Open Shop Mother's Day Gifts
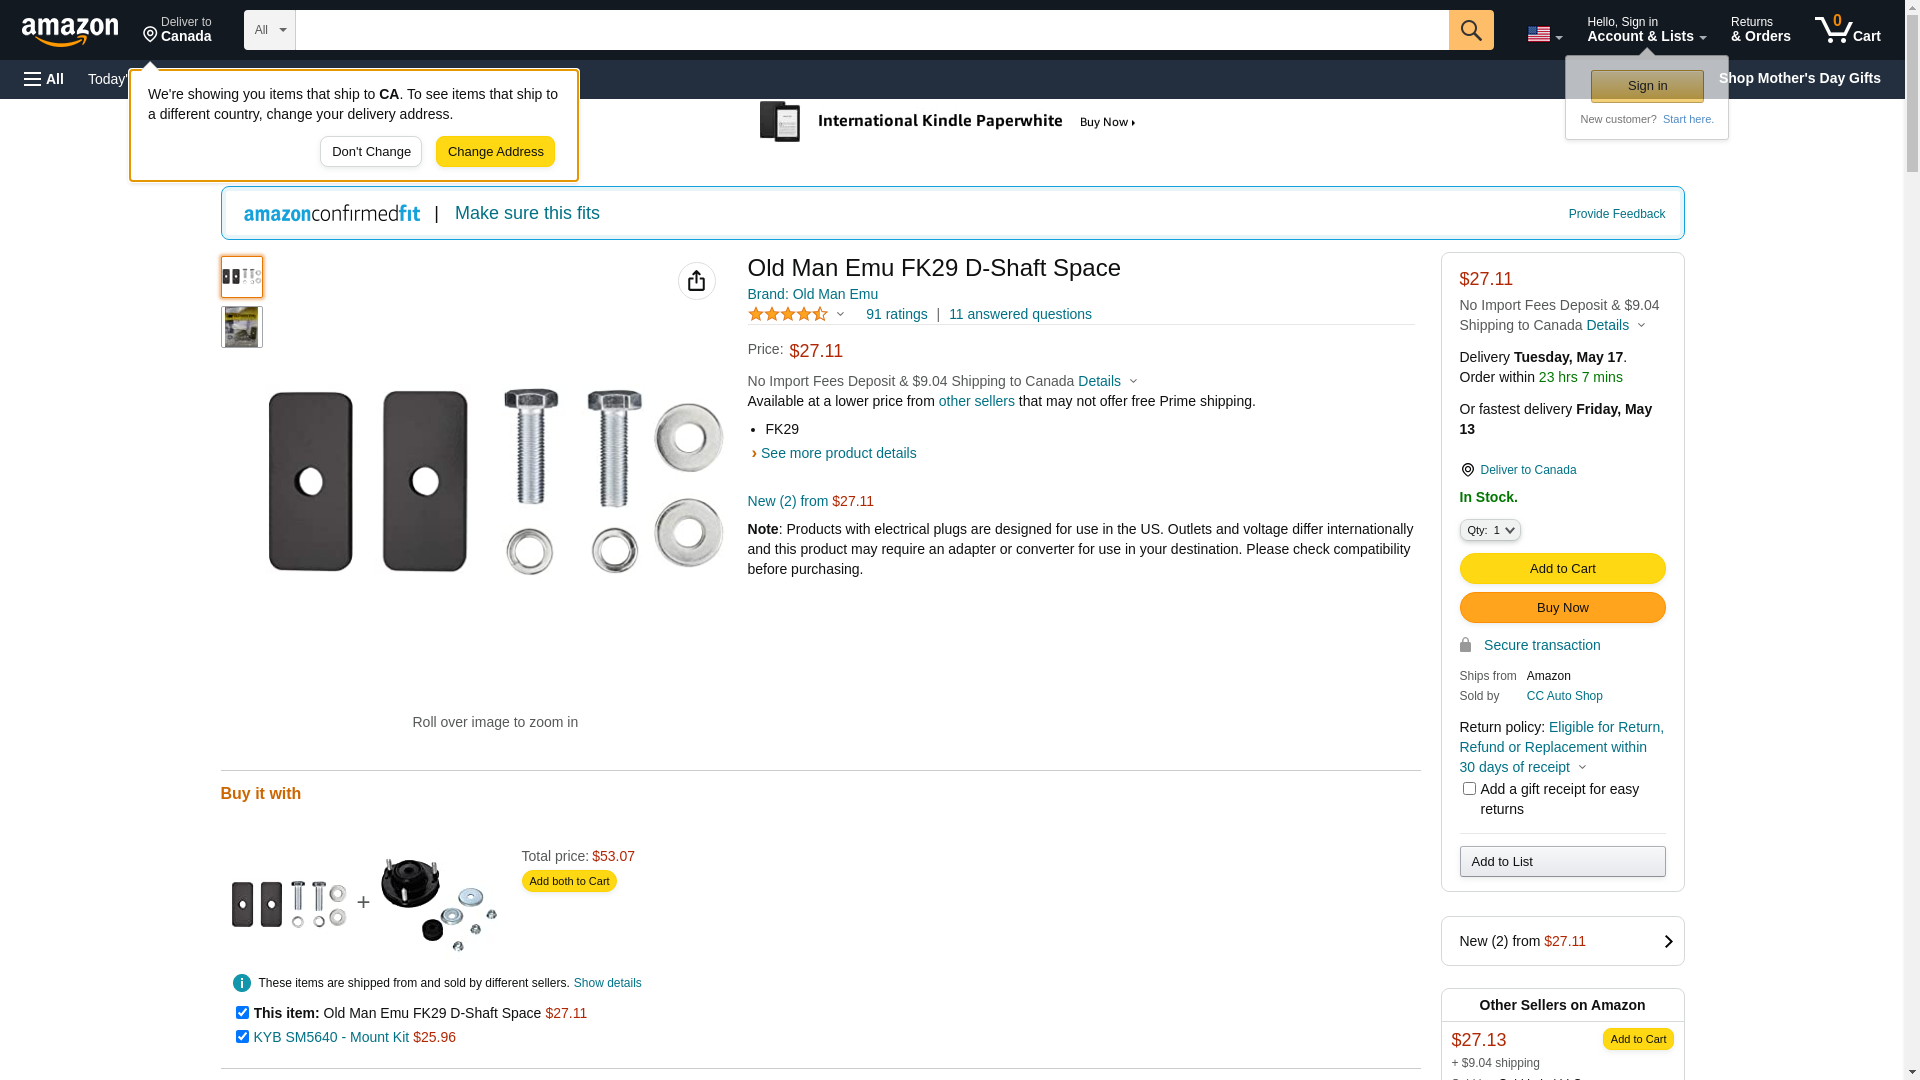Image resolution: width=1920 pixels, height=1080 pixels. click(x=1799, y=78)
